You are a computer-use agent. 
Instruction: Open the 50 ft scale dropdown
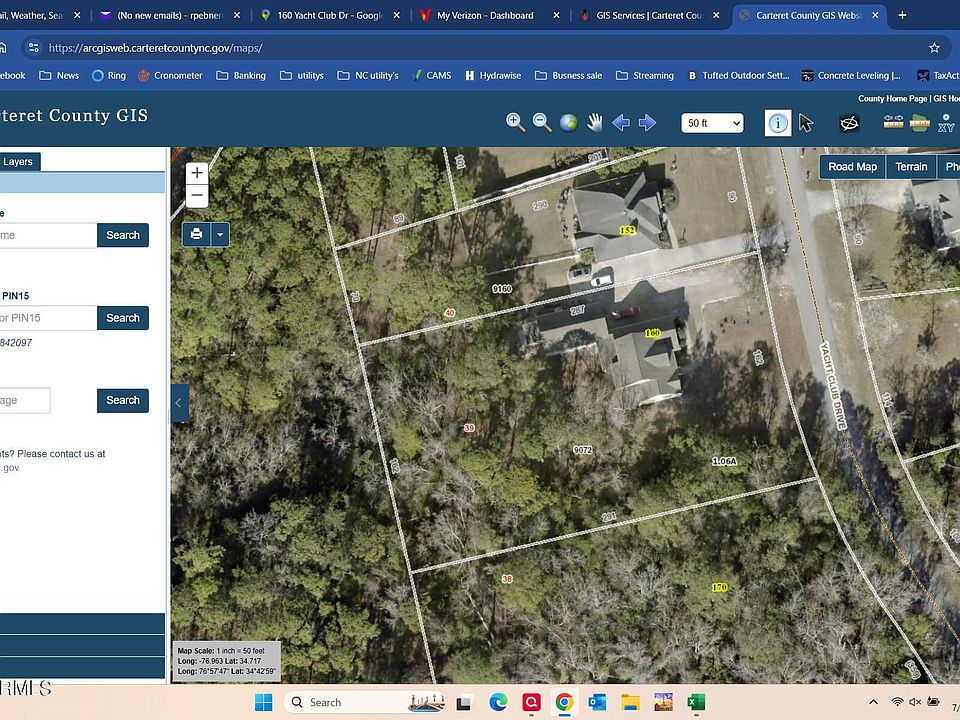click(x=713, y=123)
